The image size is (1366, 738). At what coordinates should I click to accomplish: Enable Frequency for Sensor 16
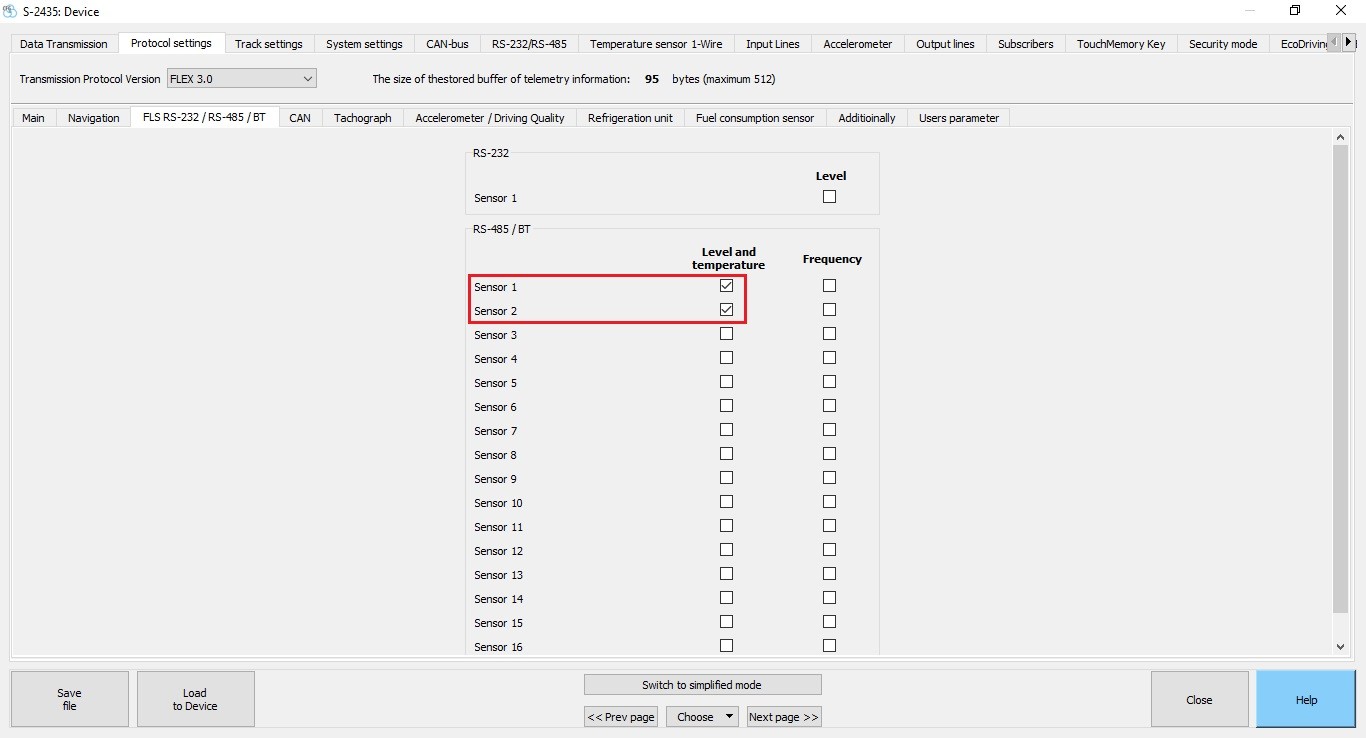[829, 646]
